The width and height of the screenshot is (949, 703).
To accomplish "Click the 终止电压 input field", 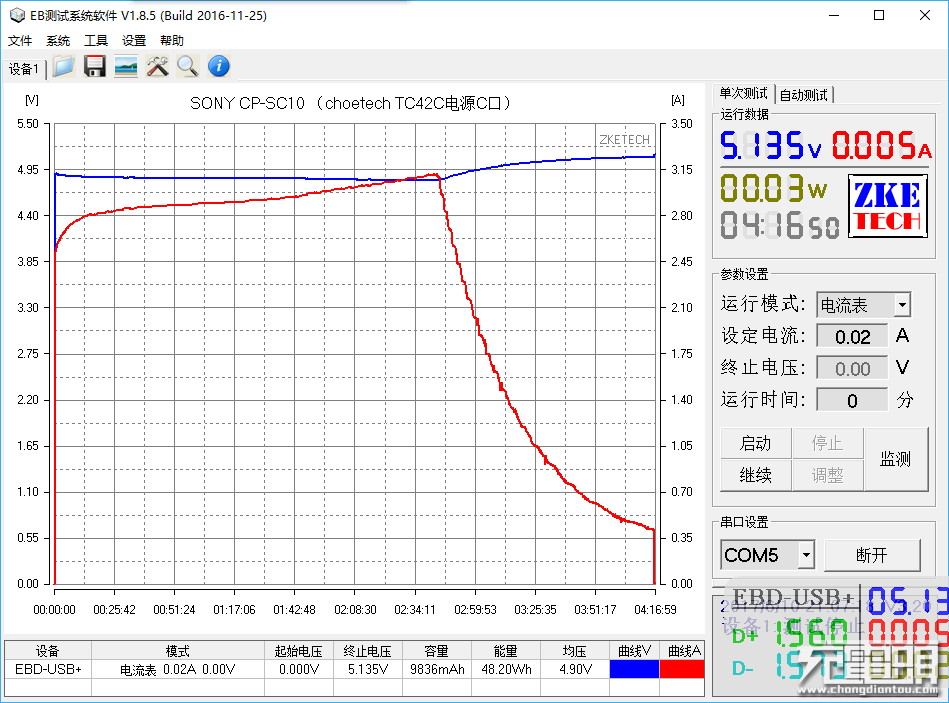I will [852, 368].
